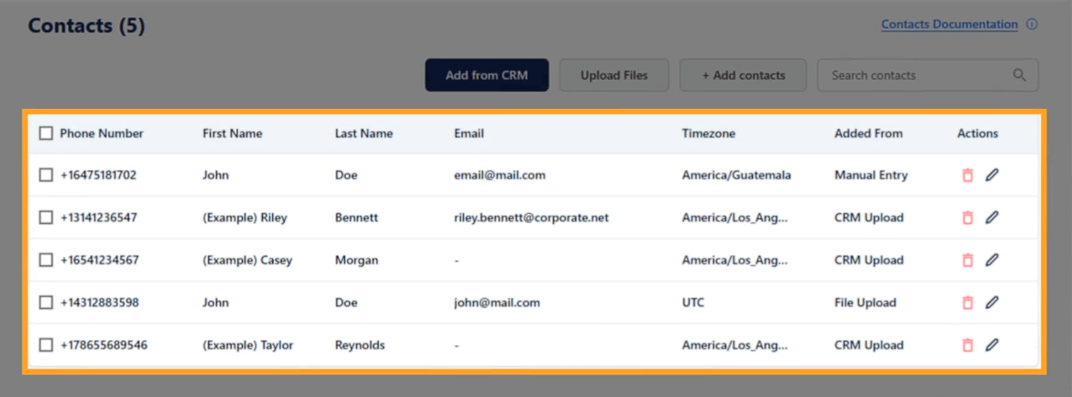Edit the +14312883598 contact with pencil icon
The width and height of the screenshot is (1072, 397).
(x=991, y=303)
